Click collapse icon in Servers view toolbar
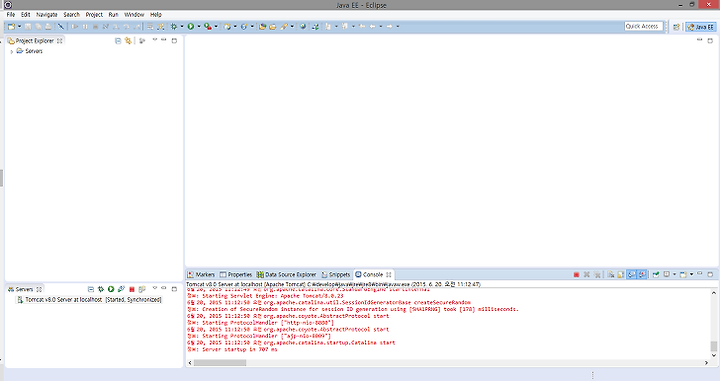This screenshot has width=720, height=381. coord(90,289)
